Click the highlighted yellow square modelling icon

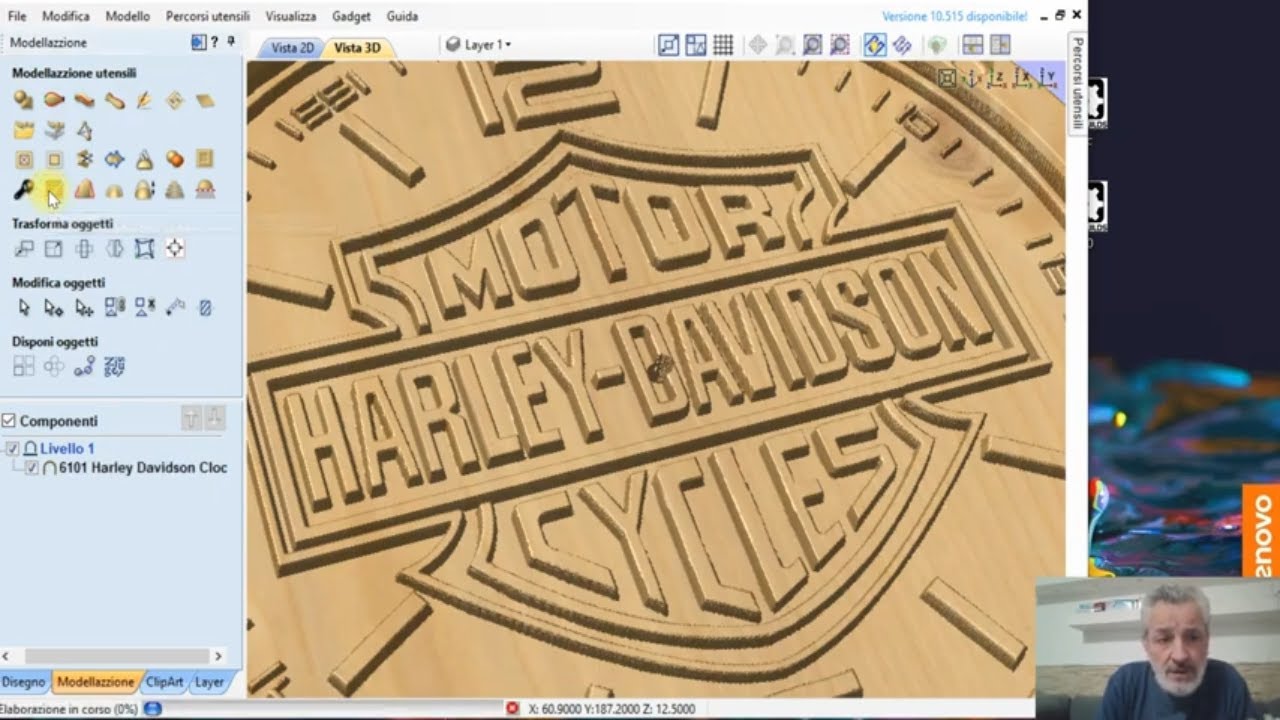54,189
